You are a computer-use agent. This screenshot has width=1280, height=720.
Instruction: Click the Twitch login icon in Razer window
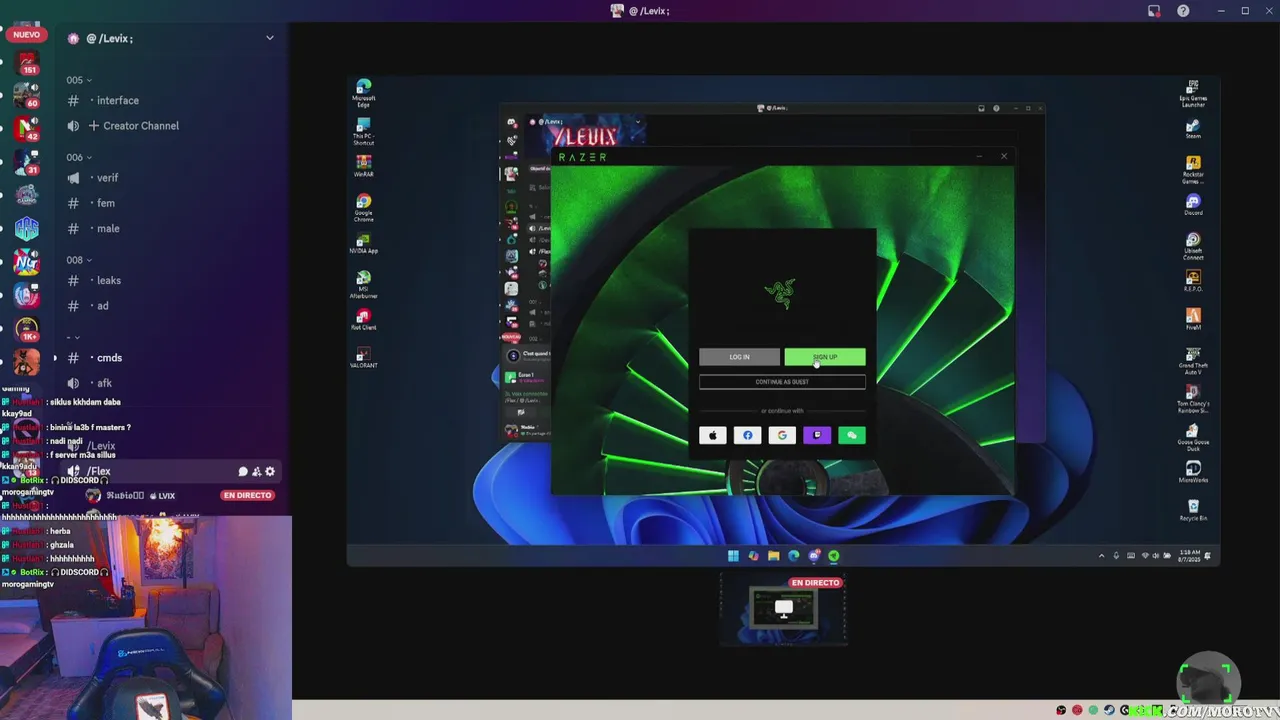(x=817, y=435)
